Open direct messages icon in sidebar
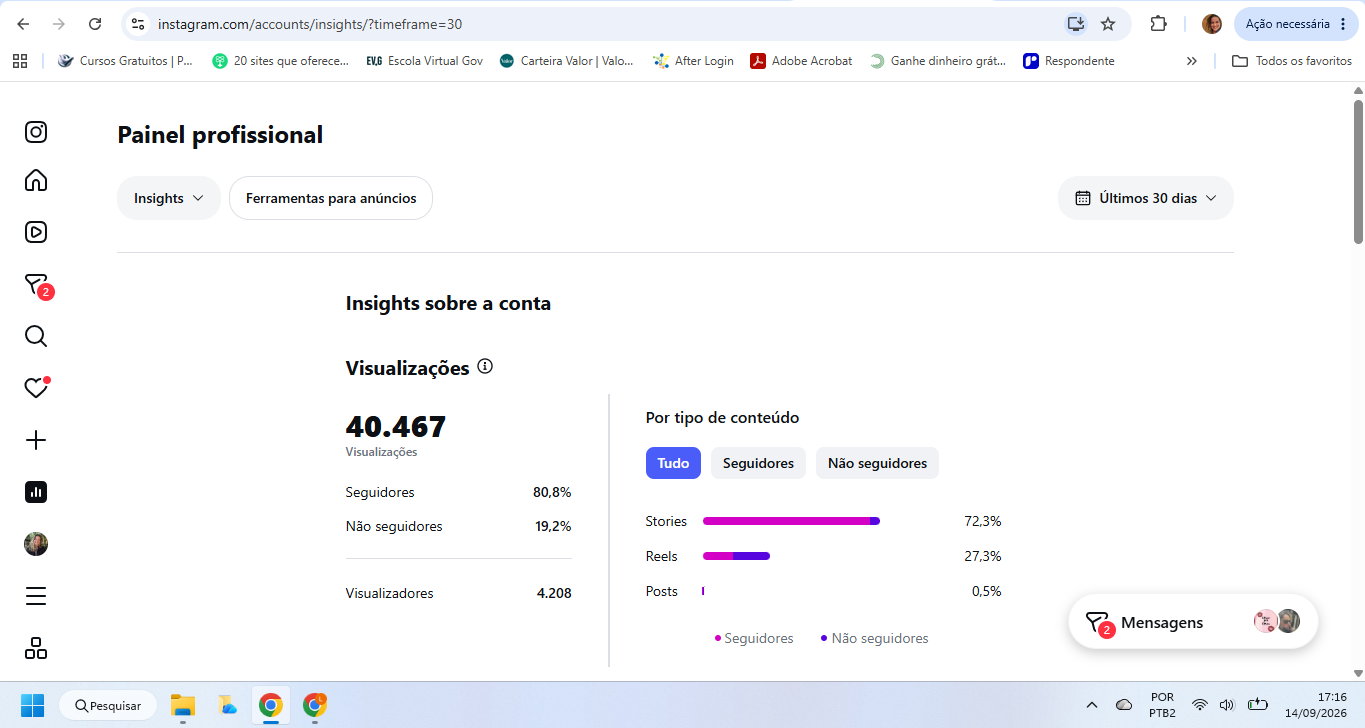Screen dimensions: 1365x728 36,285
